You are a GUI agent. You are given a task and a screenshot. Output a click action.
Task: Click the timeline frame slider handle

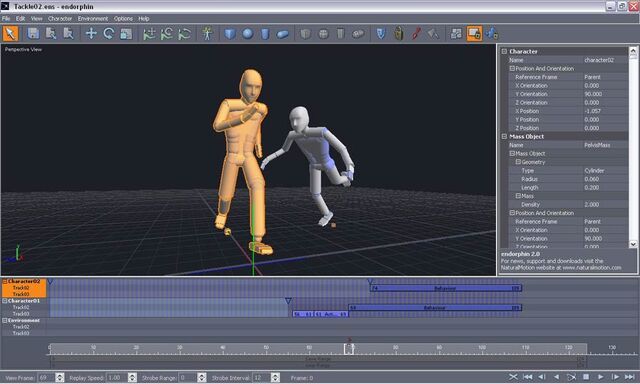tap(349, 348)
